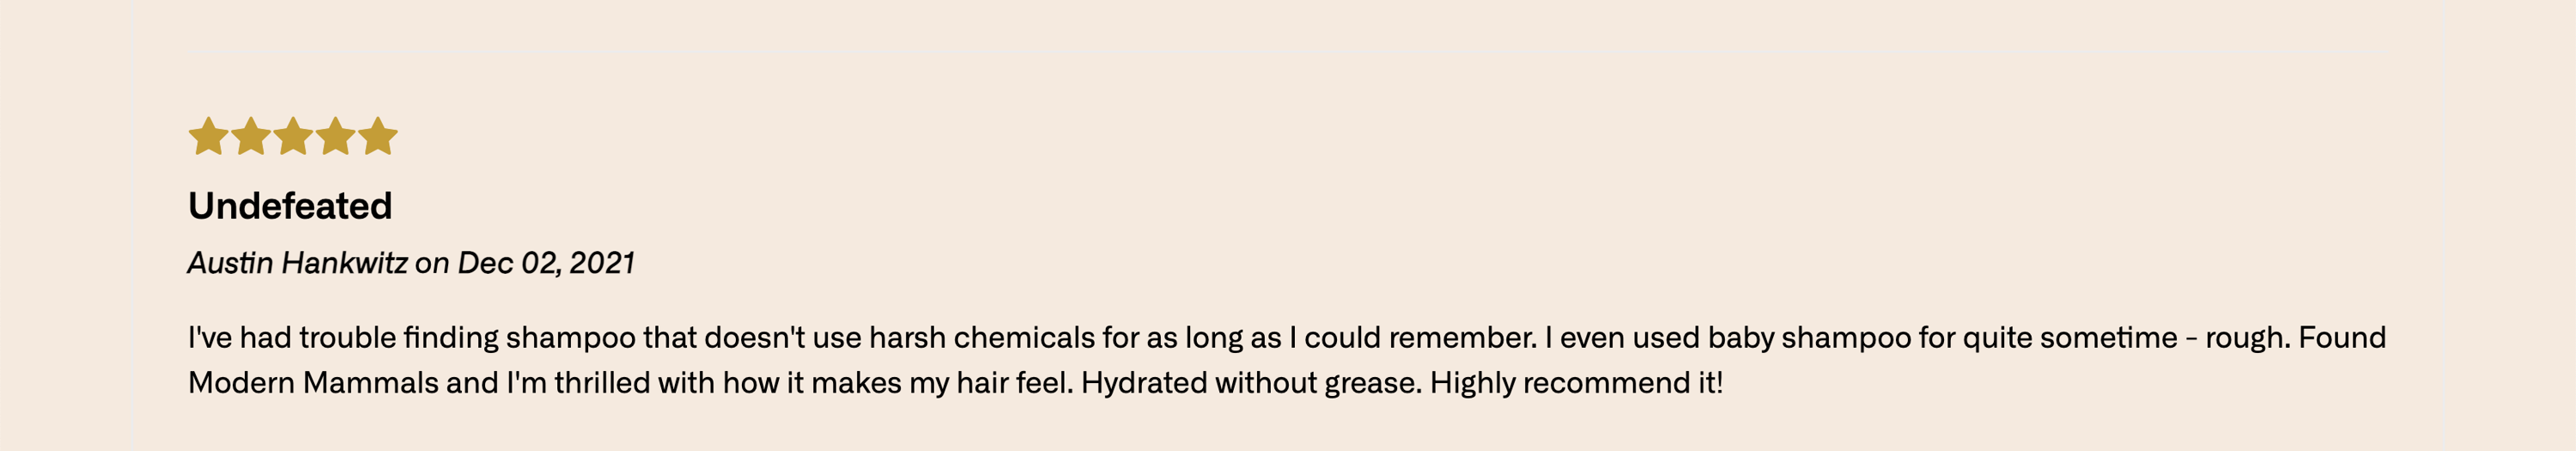This screenshot has height=451, width=2576.
Task: Click the "Undefeated" review title
Action: (290, 206)
